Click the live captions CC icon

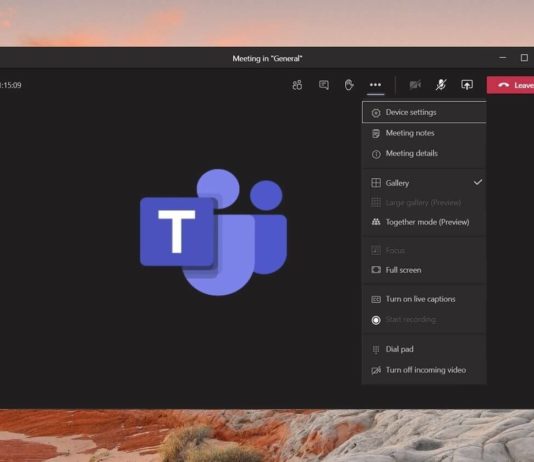[376, 299]
